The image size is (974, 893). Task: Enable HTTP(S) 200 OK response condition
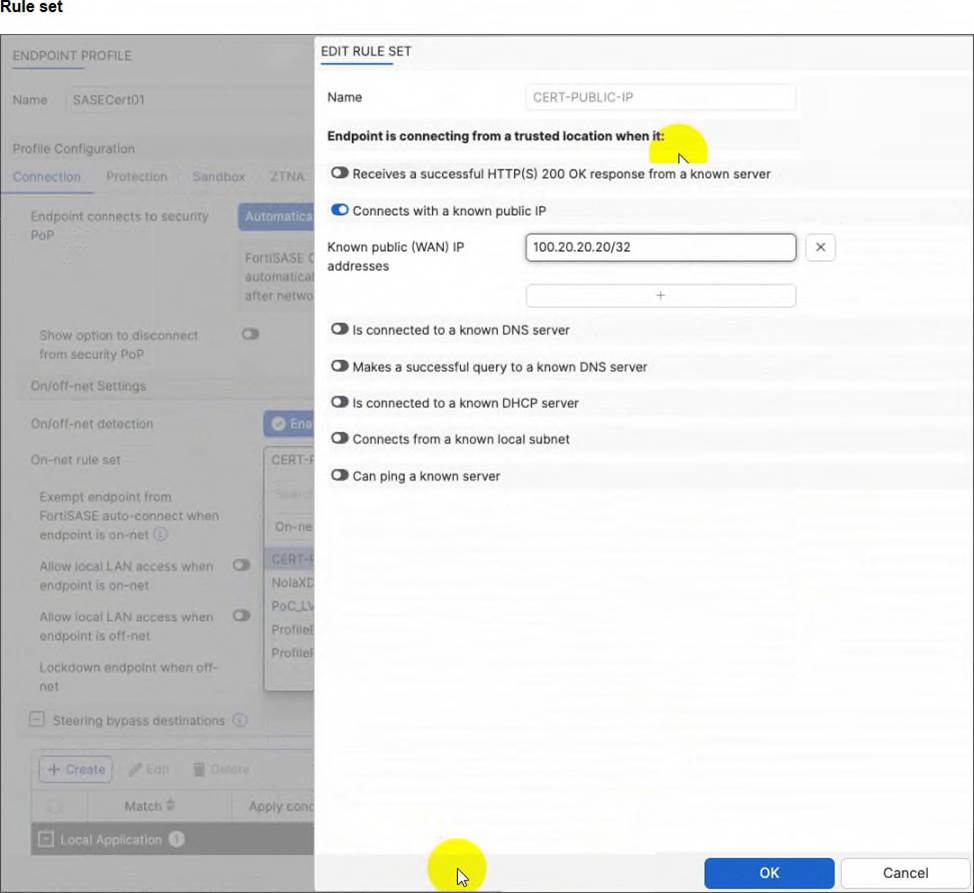339,173
